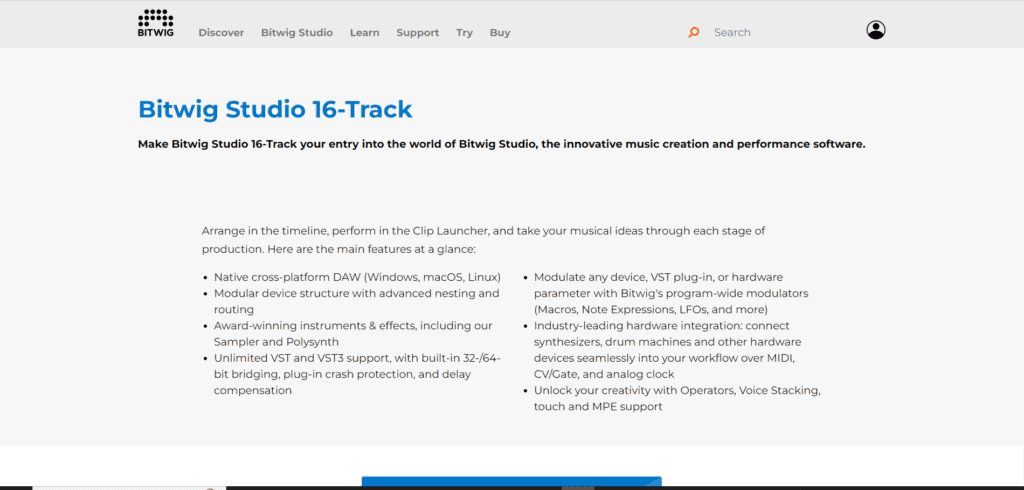Open the user account profile icon

(x=876, y=31)
